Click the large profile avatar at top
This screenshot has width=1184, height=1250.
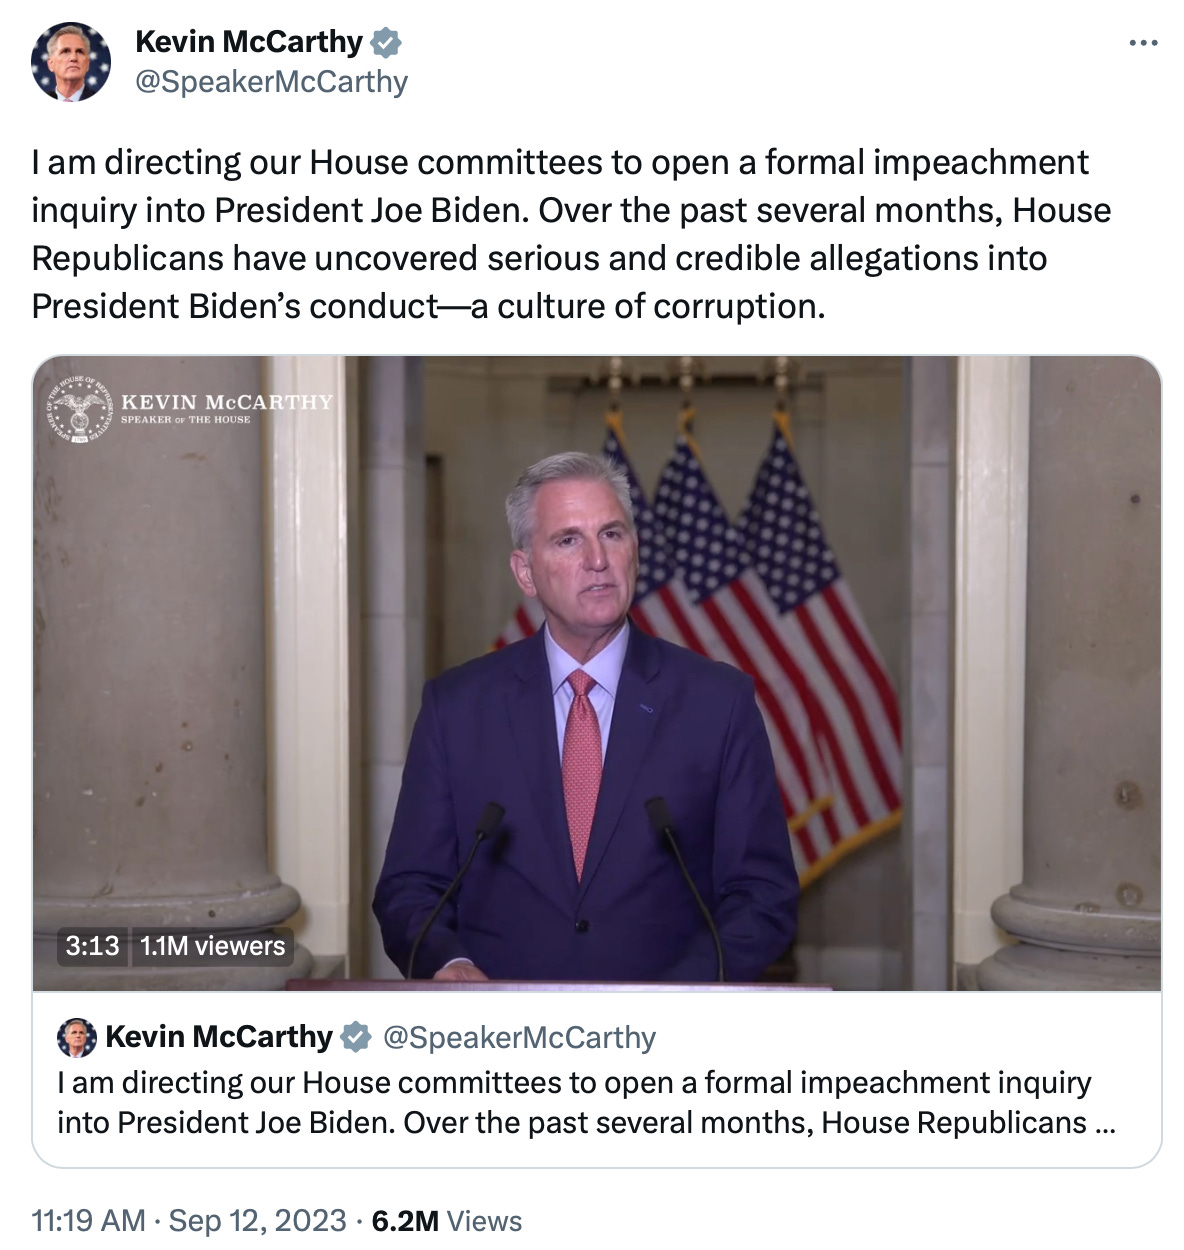coord(71,62)
